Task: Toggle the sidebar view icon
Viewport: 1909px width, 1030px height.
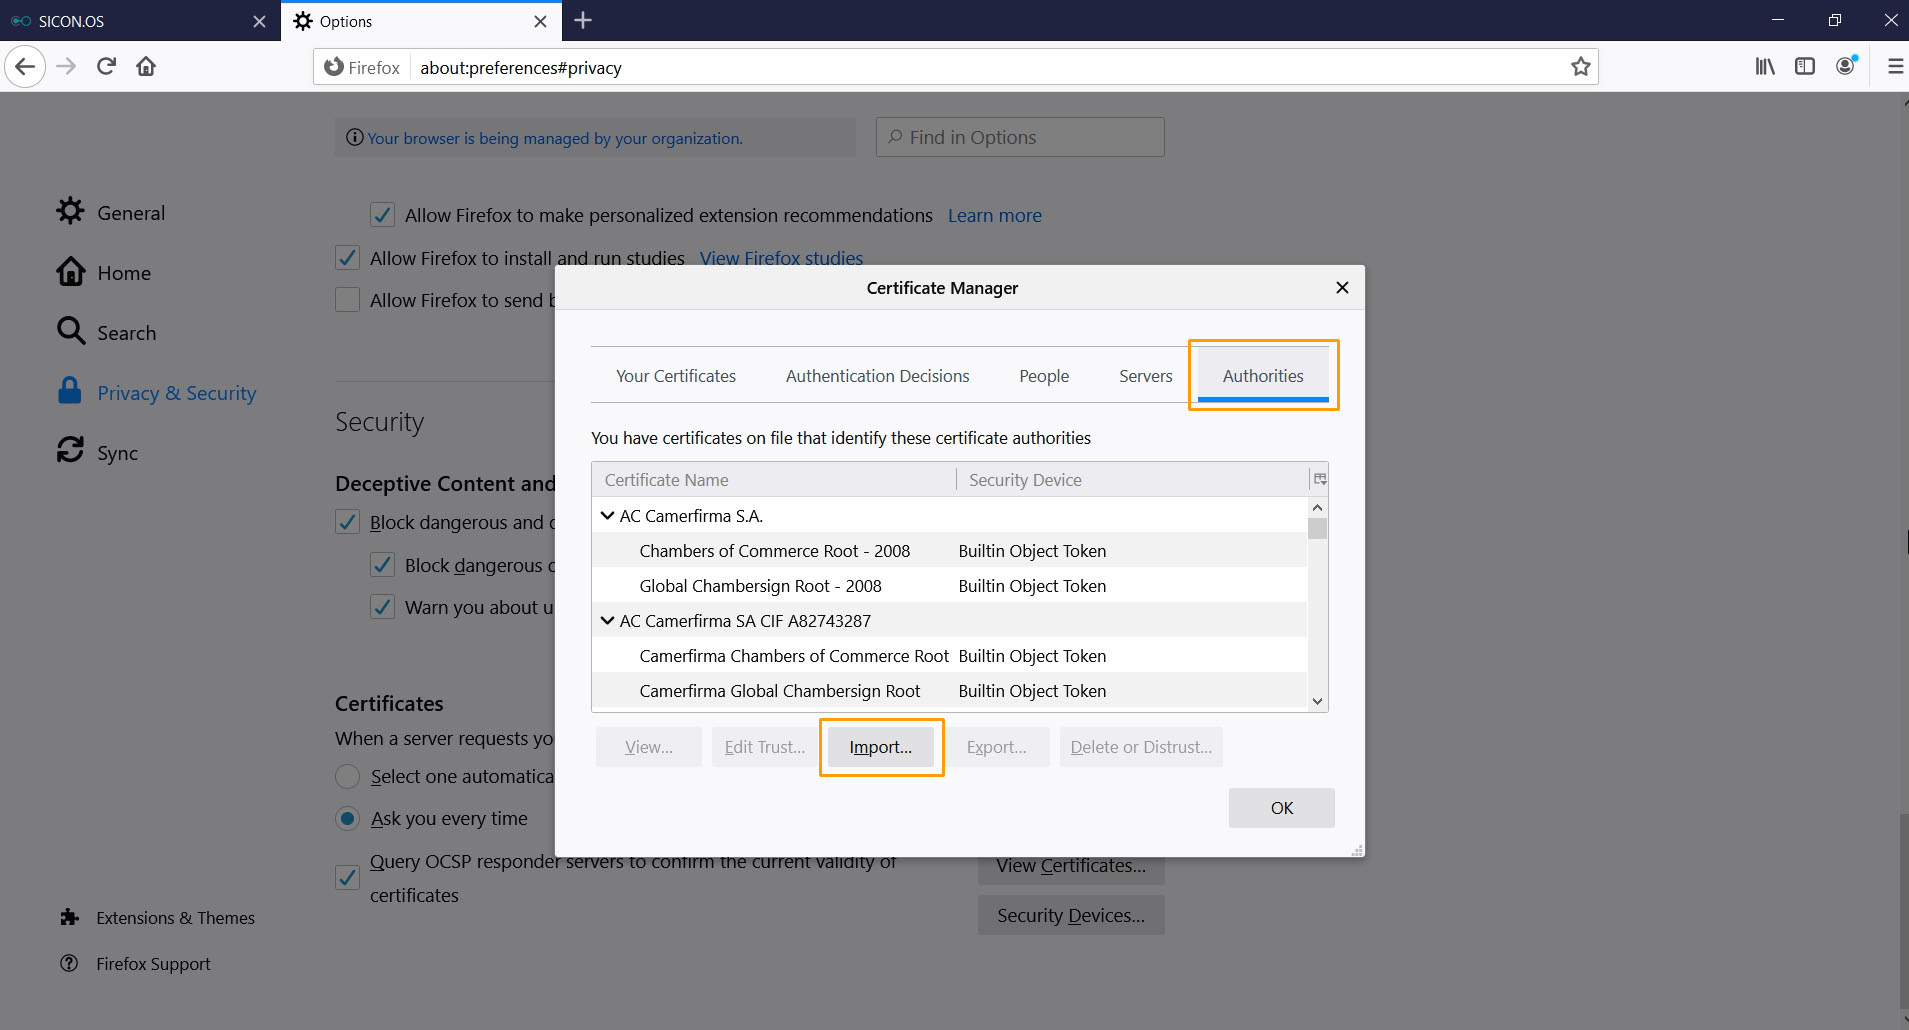Action: point(1805,67)
